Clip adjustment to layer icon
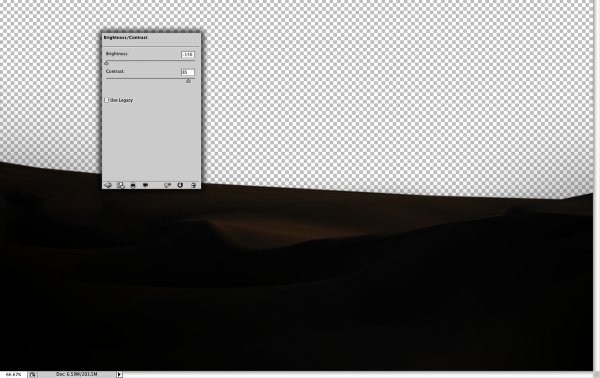This screenshot has width=600, height=378. 133,185
